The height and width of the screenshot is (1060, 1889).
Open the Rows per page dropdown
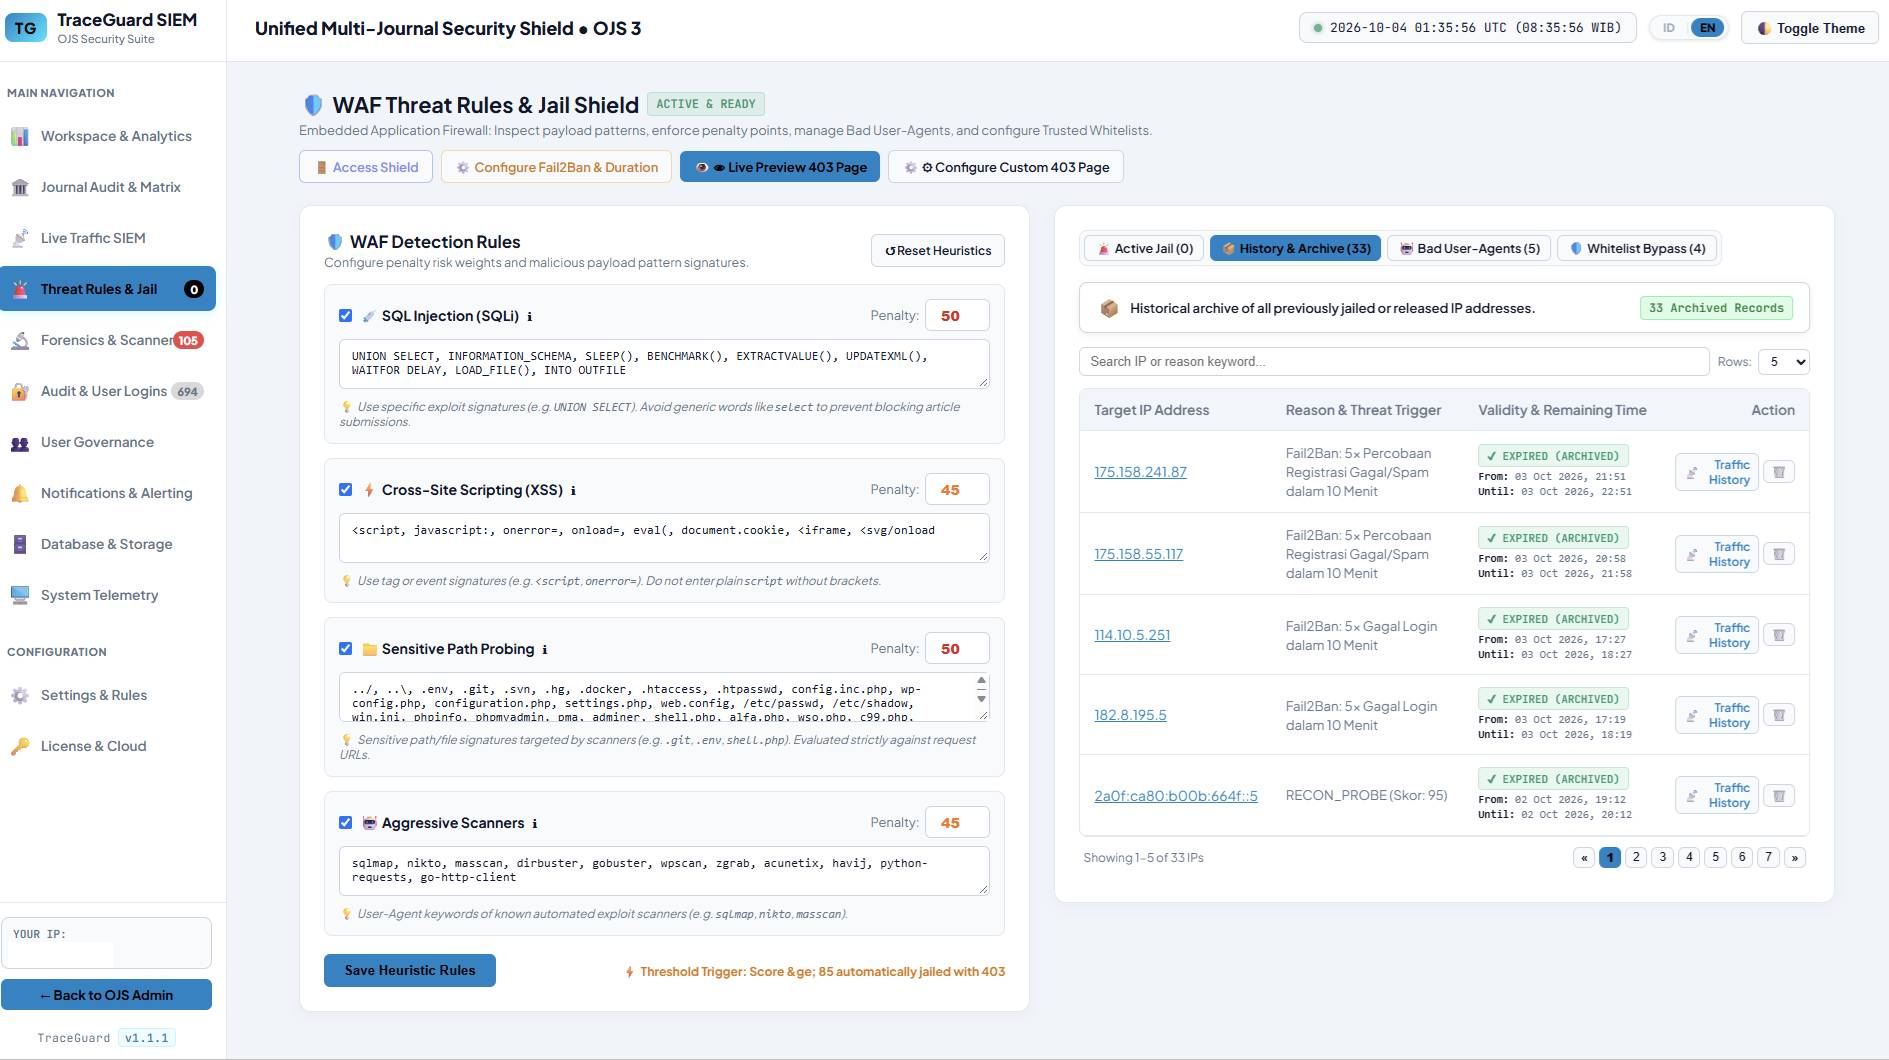1784,362
